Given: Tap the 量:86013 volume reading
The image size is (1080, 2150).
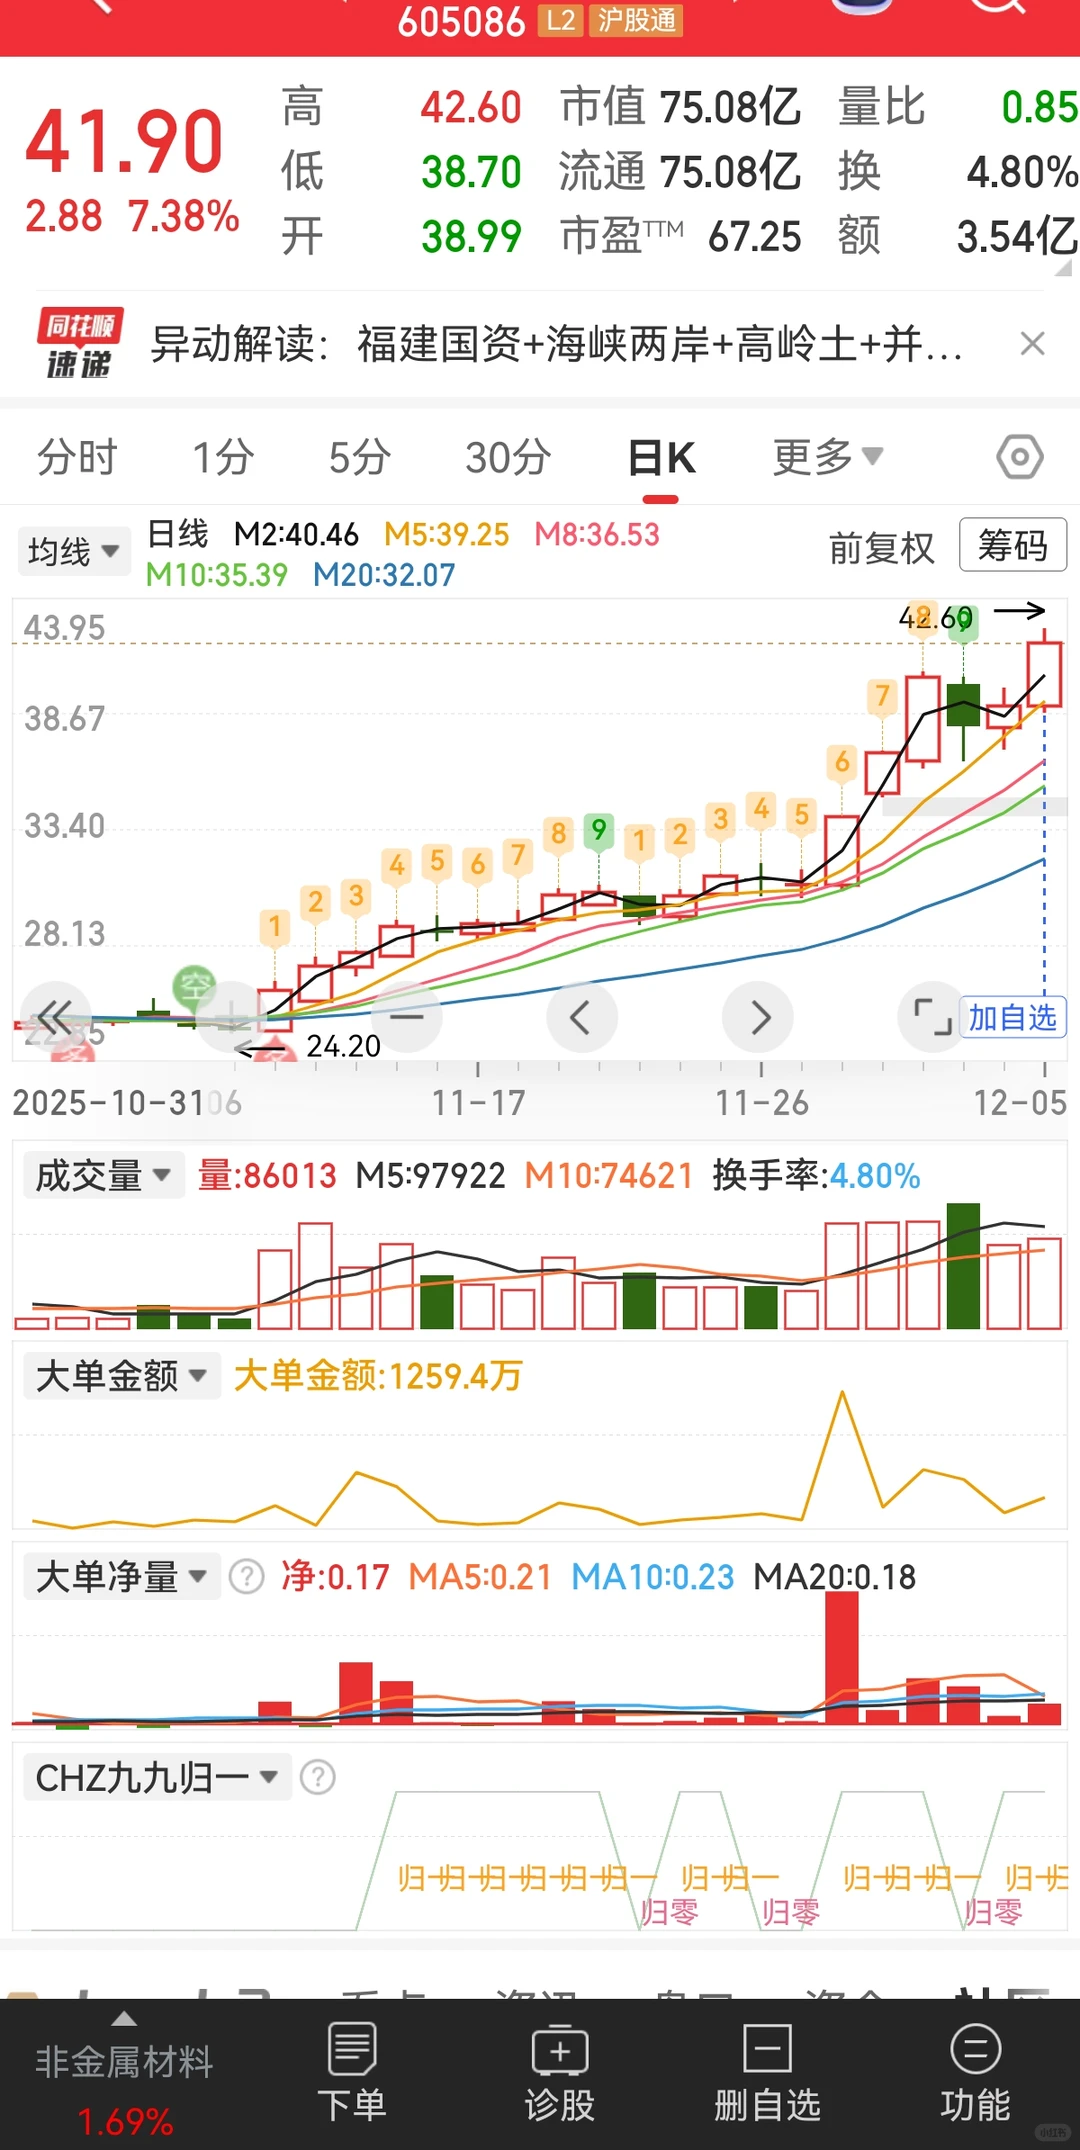Looking at the screenshot, I should tap(267, 1175).
